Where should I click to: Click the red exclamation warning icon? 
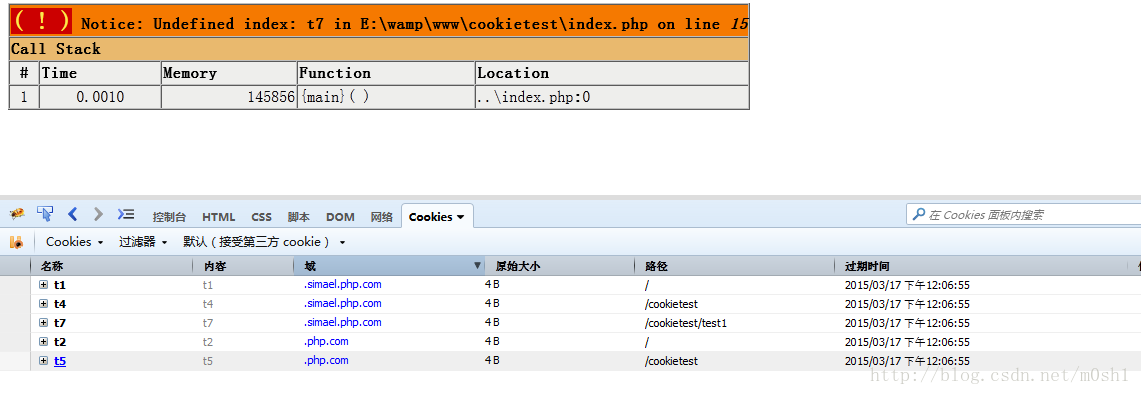(x=41, y=21)
